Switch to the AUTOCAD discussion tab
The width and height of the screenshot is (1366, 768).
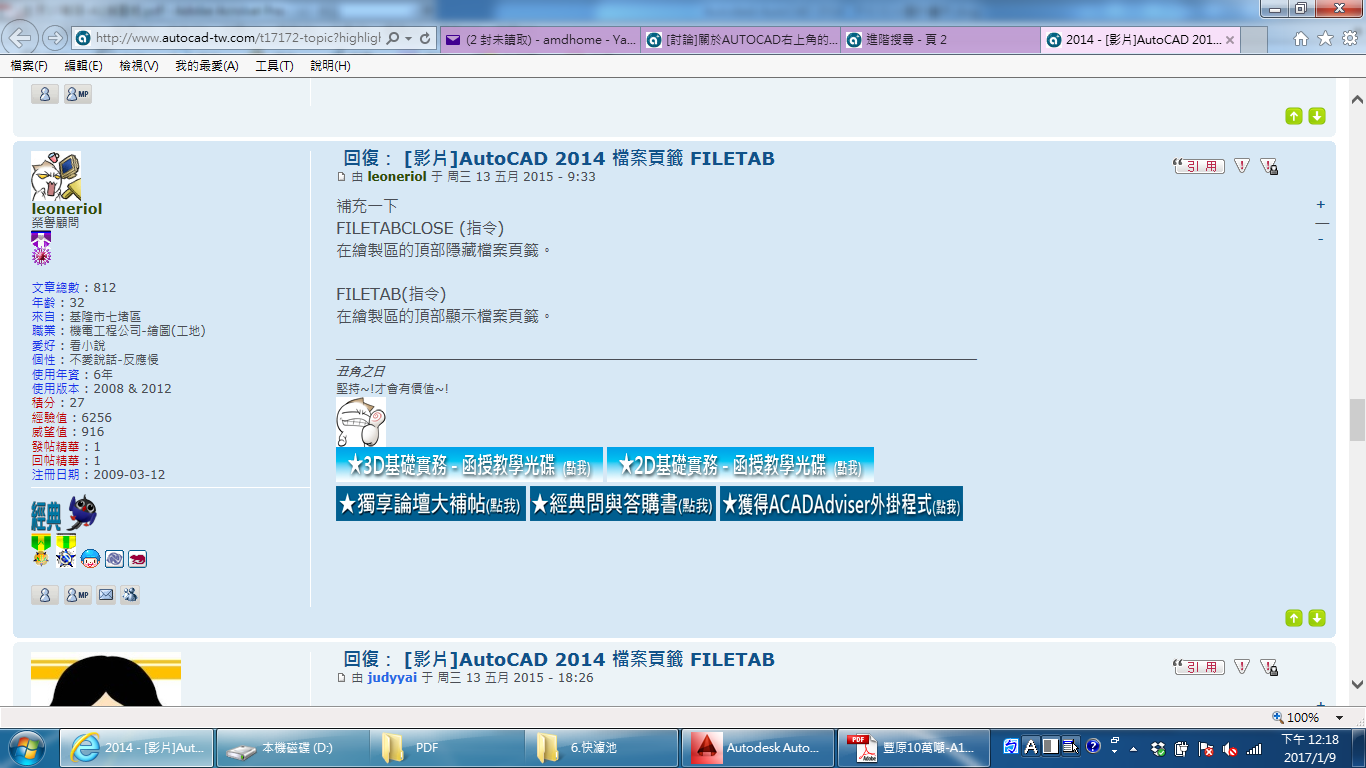pos(740,40)
